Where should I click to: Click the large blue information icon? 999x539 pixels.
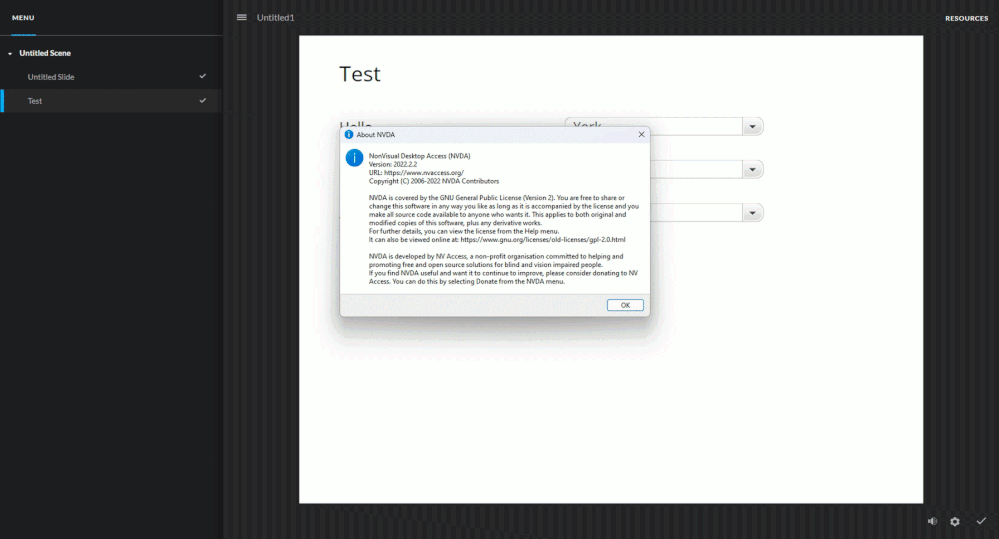coord(354,157)
